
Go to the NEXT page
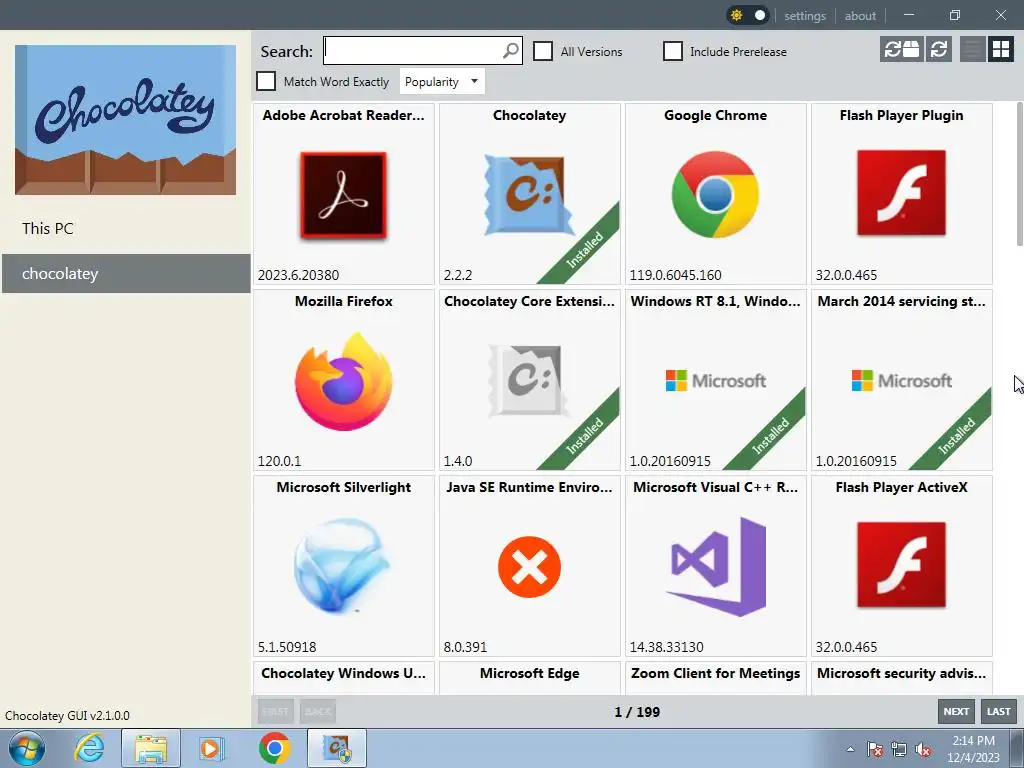pos(956,712)
